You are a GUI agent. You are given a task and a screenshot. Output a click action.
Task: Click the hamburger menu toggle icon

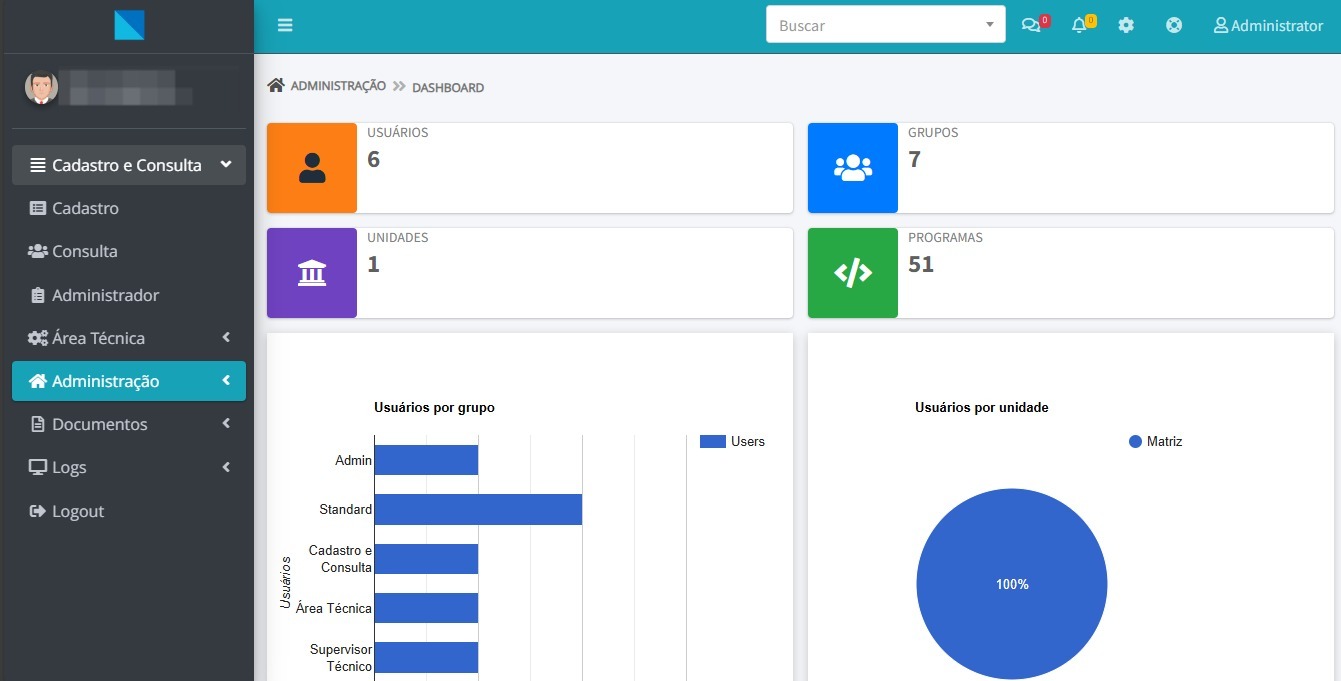285,26
